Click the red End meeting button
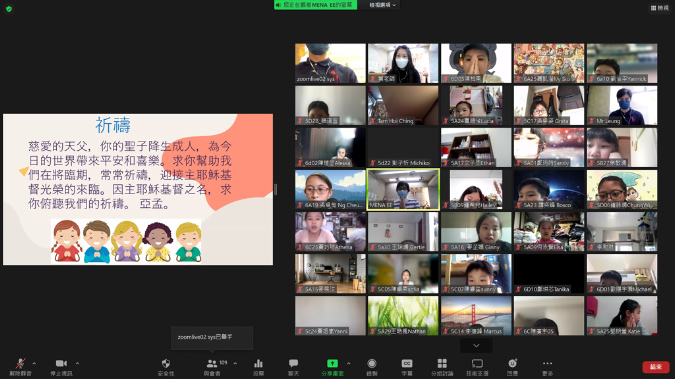The width and height of the screenshot is (675, 379). tap(656, 367)
